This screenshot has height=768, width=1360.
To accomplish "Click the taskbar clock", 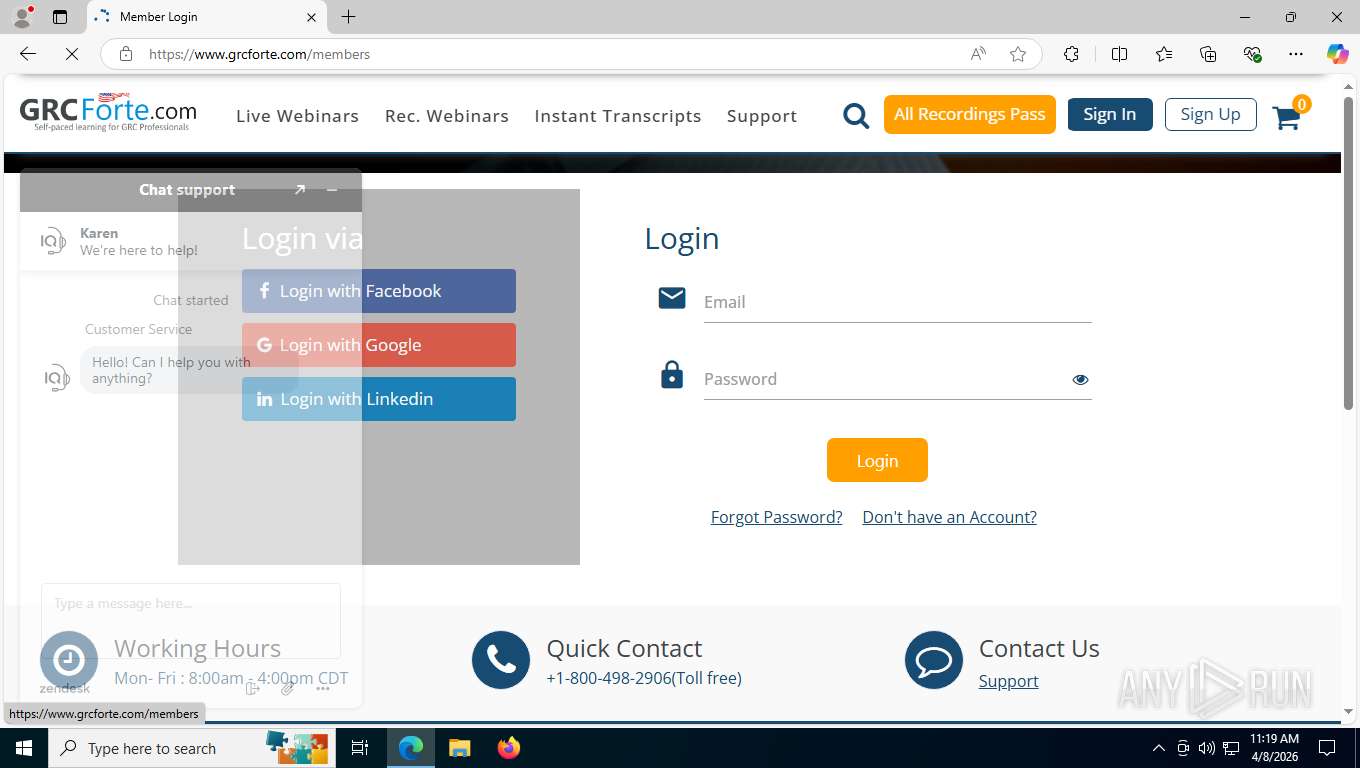I will pyautogui.click(x=1274, y=748).
